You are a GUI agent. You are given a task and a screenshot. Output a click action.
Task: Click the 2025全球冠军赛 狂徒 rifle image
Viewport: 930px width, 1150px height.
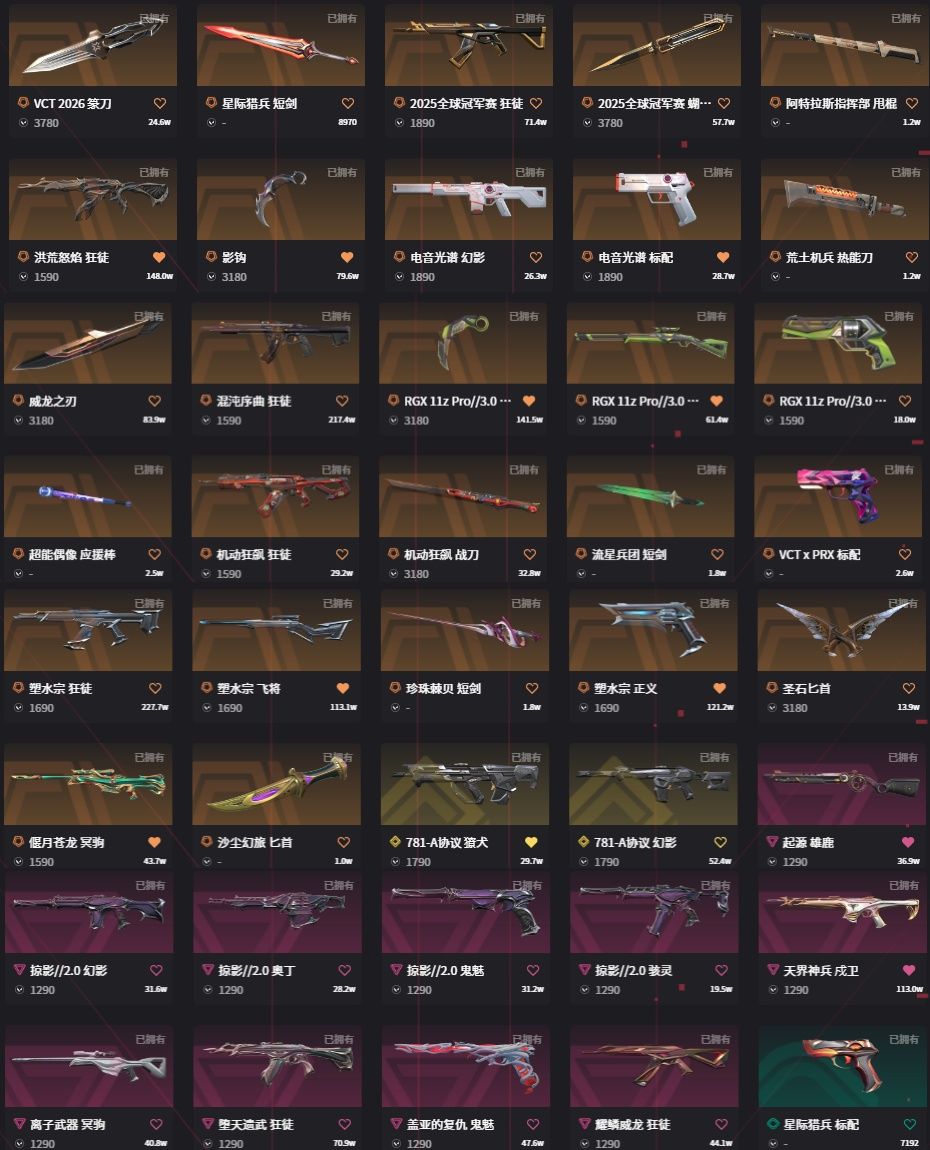[469, 45]
